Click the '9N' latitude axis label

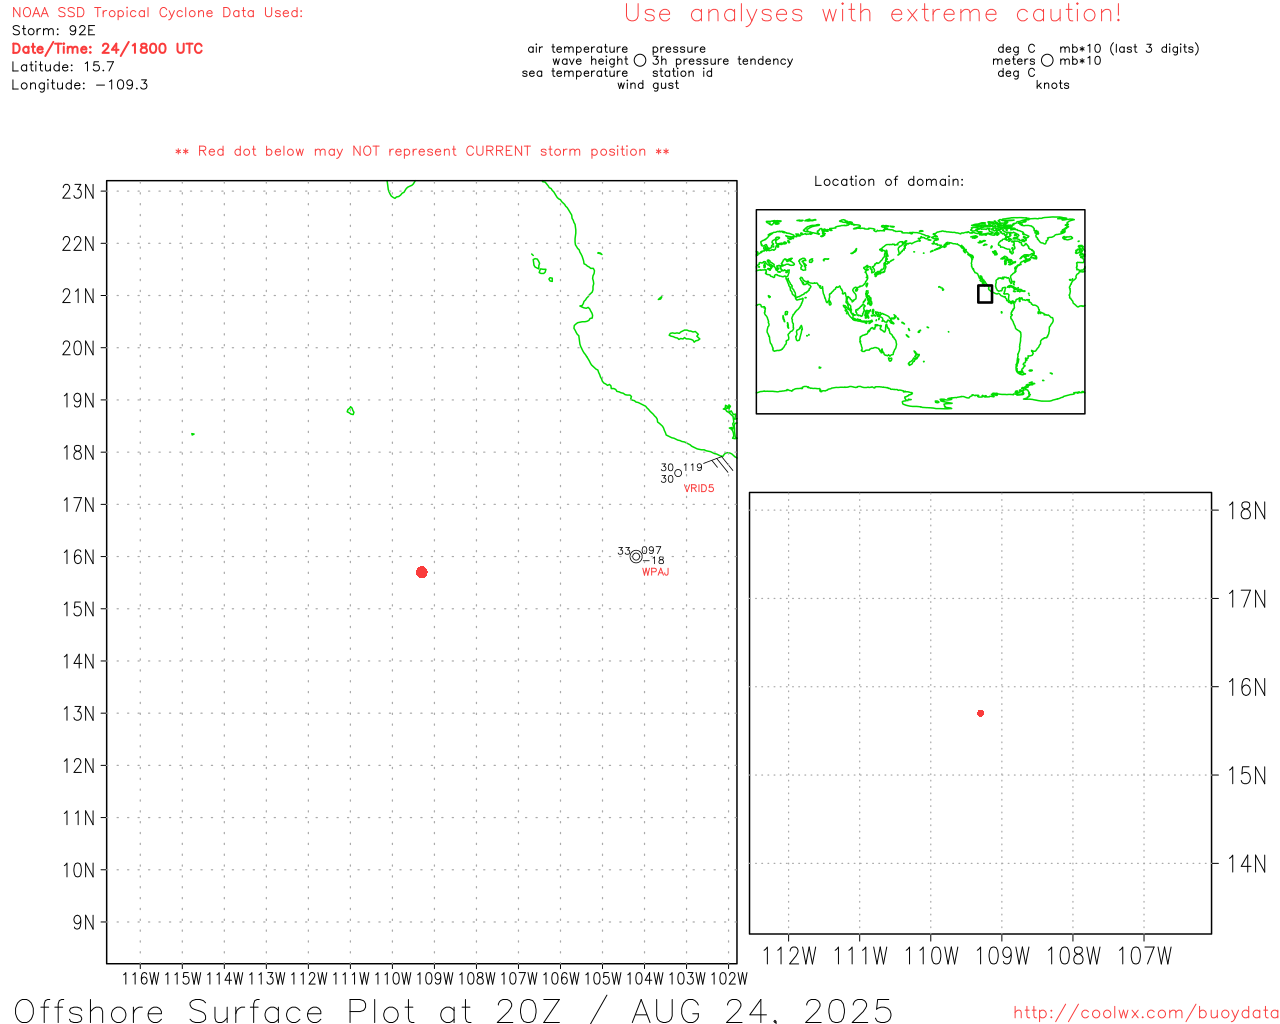84,923
